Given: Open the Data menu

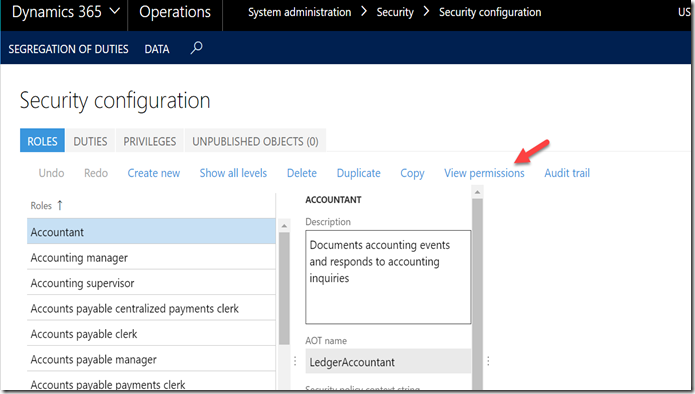Looking at the screenshot, I should click(157, 49).
